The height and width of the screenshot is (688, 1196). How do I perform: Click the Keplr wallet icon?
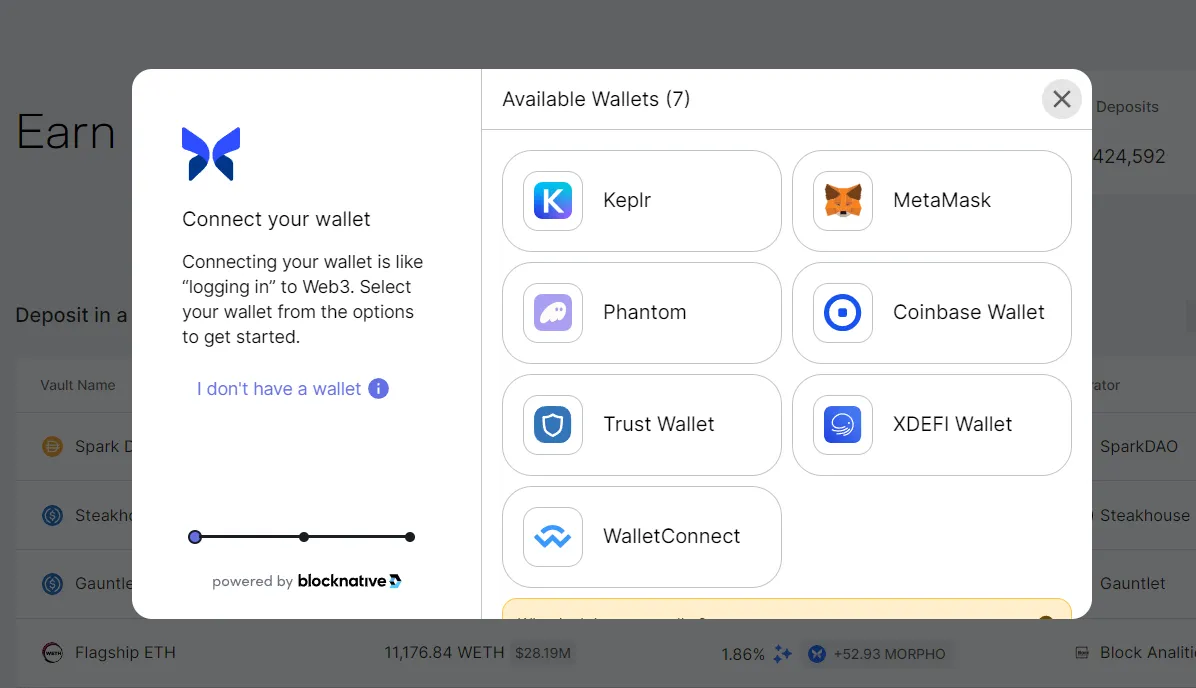coord(552,201)
